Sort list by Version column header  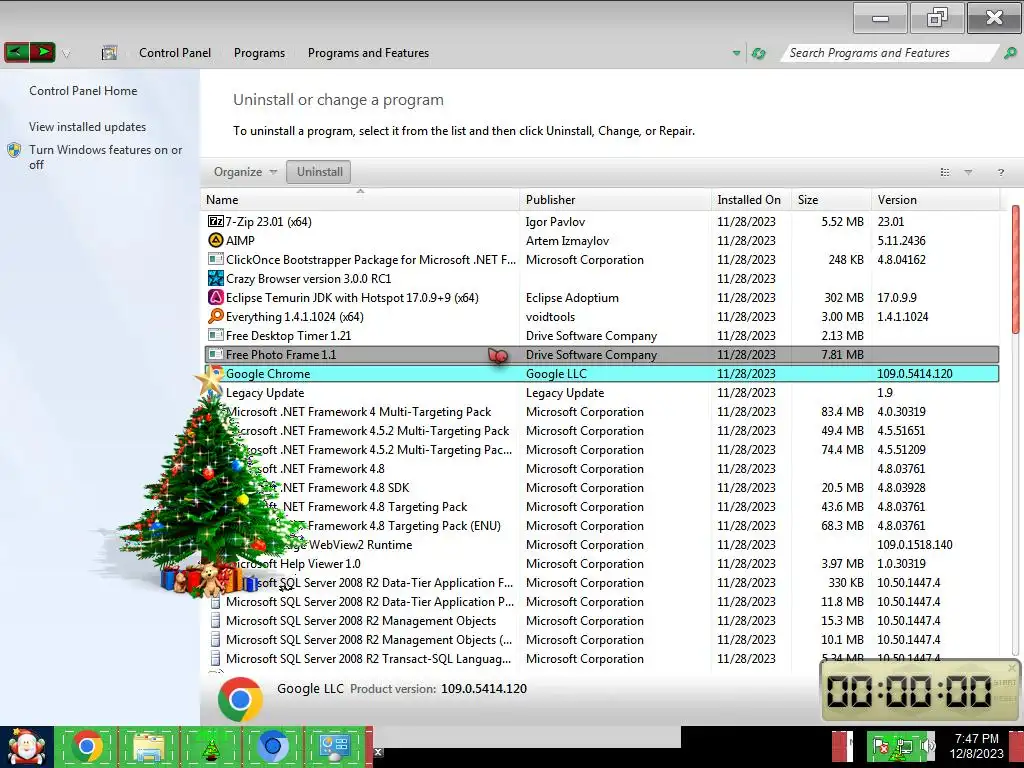(x=935, y=200)
